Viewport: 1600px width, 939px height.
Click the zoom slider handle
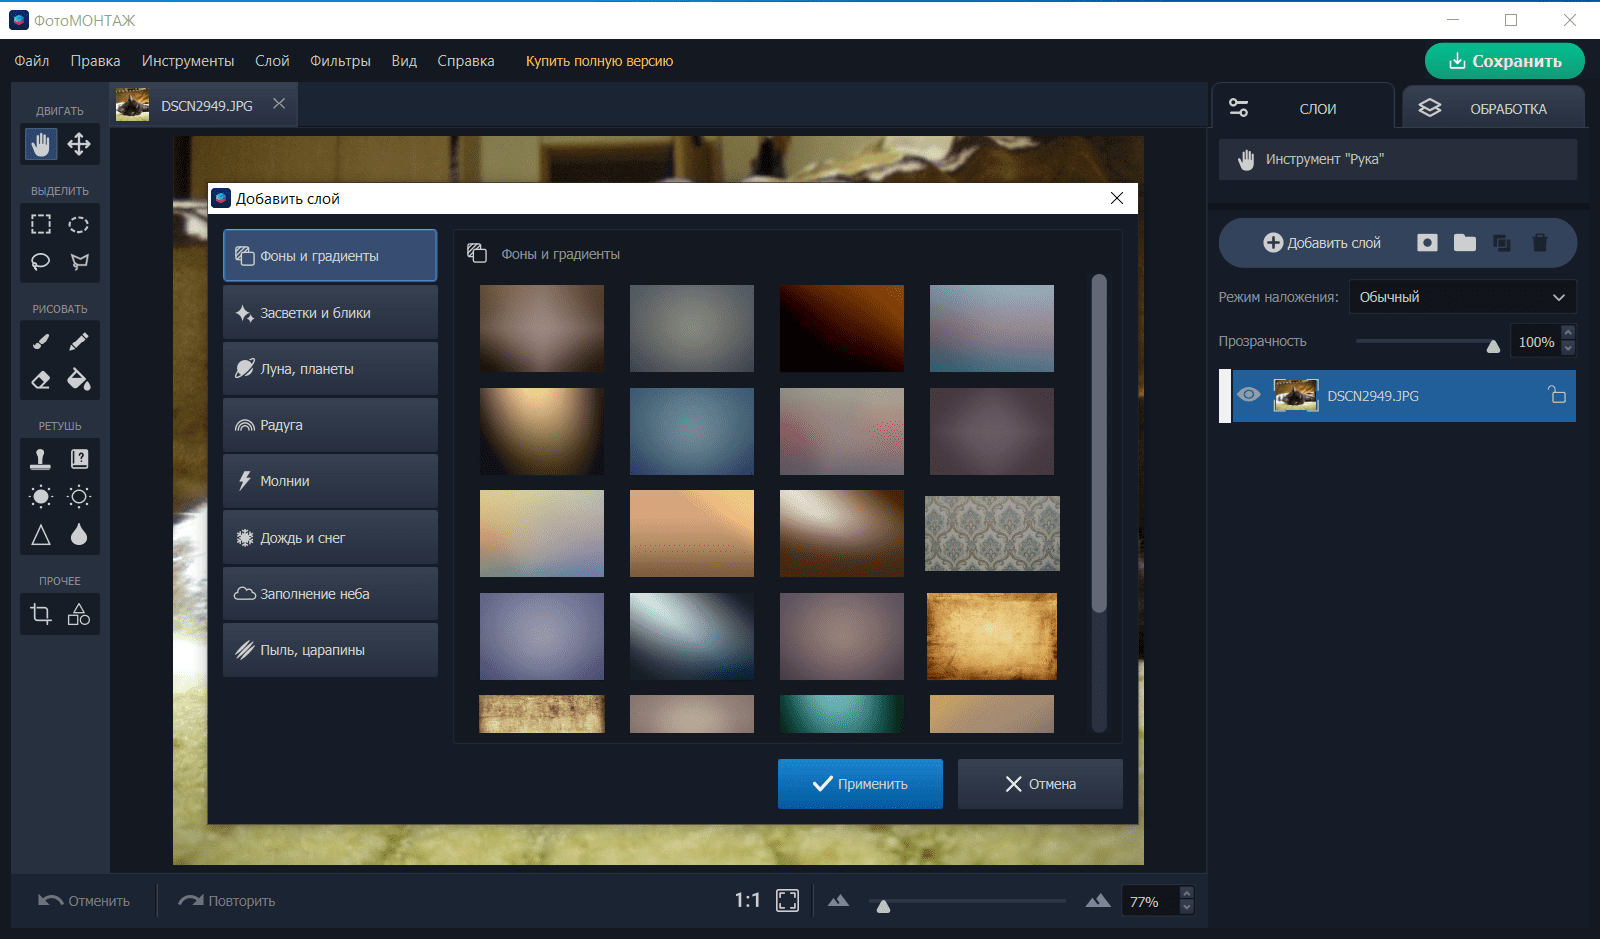(x=883, y=906)
